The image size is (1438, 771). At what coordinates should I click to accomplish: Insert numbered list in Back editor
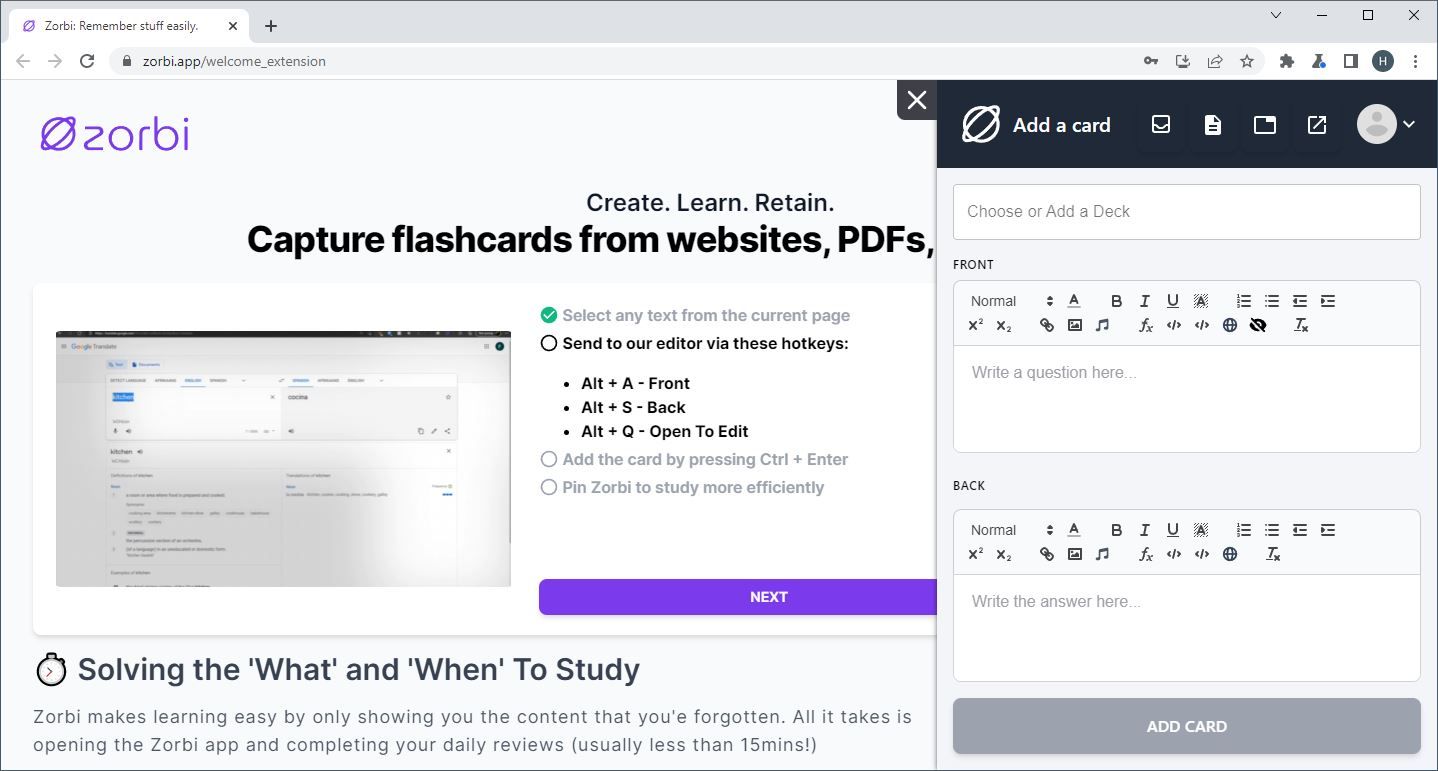(x=1244, y=530)
